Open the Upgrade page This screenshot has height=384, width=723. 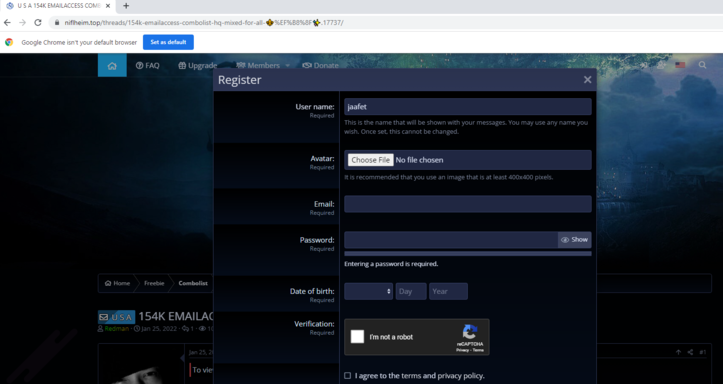[x=197, y=65]
